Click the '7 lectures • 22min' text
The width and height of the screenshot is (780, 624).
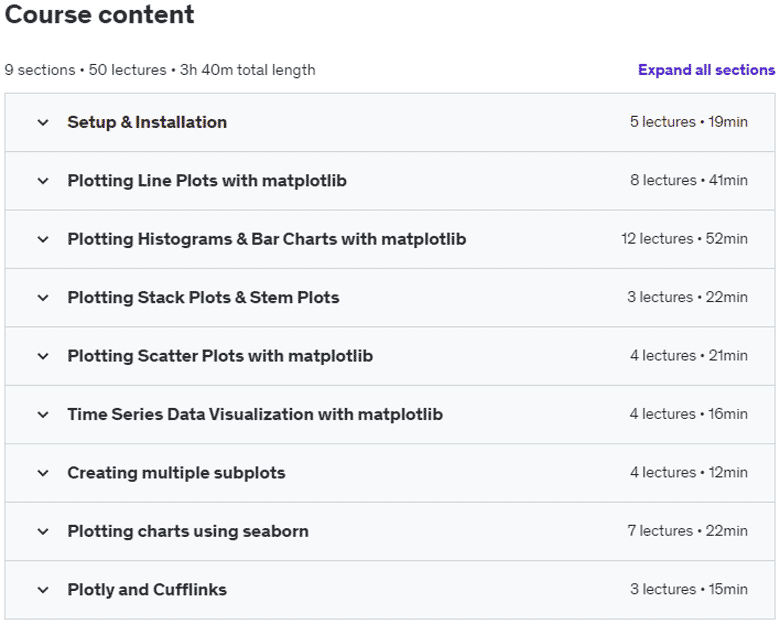point(687,531)
